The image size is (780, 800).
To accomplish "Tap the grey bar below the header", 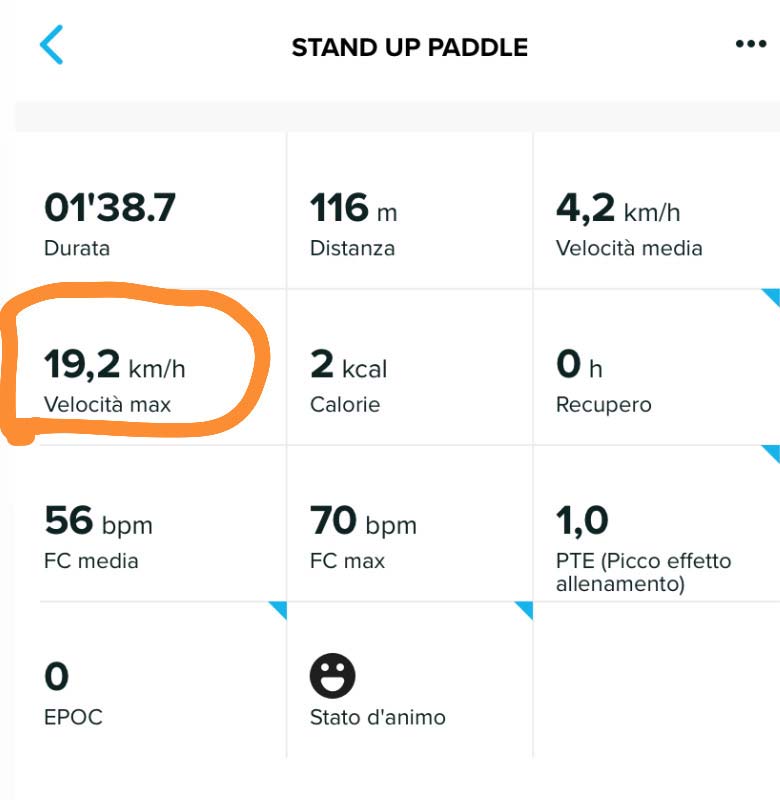I will coord(397,116).
